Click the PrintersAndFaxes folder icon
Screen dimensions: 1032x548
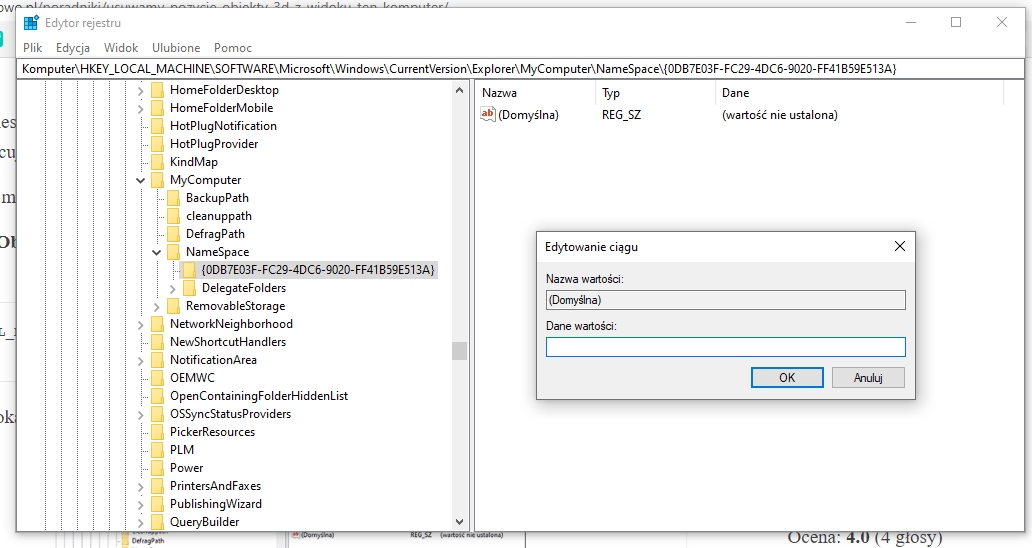(157, 486)
